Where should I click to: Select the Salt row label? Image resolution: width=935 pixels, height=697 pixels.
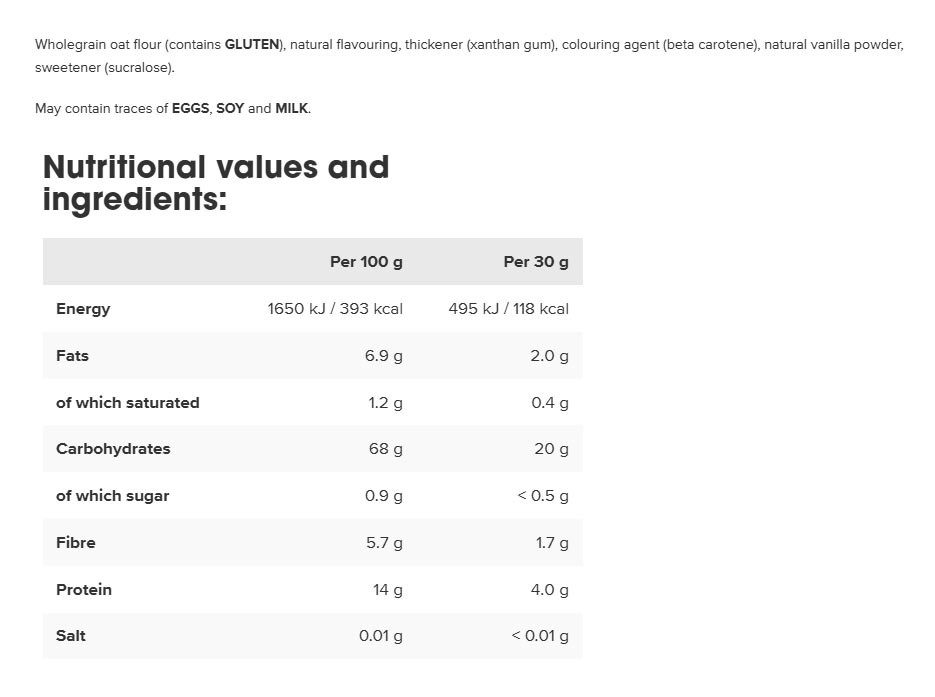tap(71, 636)
